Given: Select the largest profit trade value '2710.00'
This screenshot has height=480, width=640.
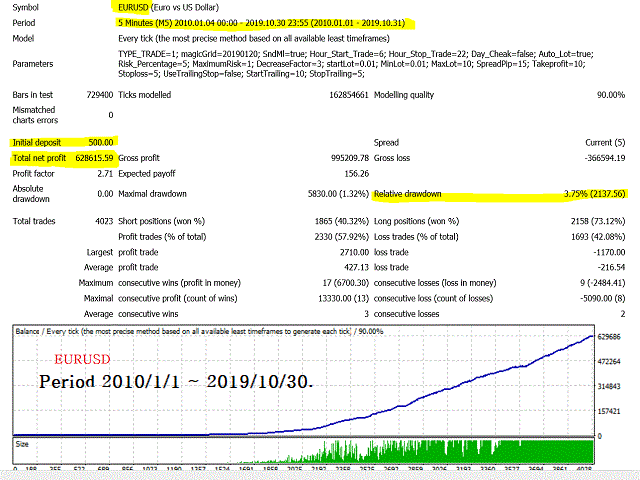Looking at the screenshot, I should [x=354, y=252].
